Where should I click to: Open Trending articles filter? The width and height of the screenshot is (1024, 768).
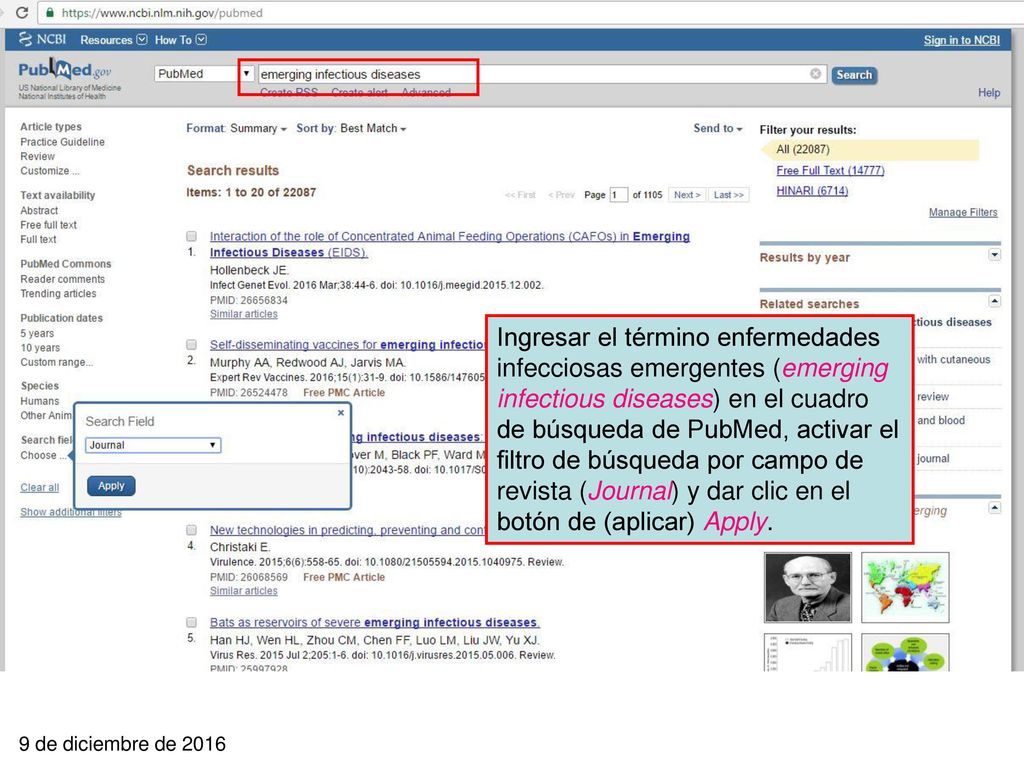coord(58,293)
